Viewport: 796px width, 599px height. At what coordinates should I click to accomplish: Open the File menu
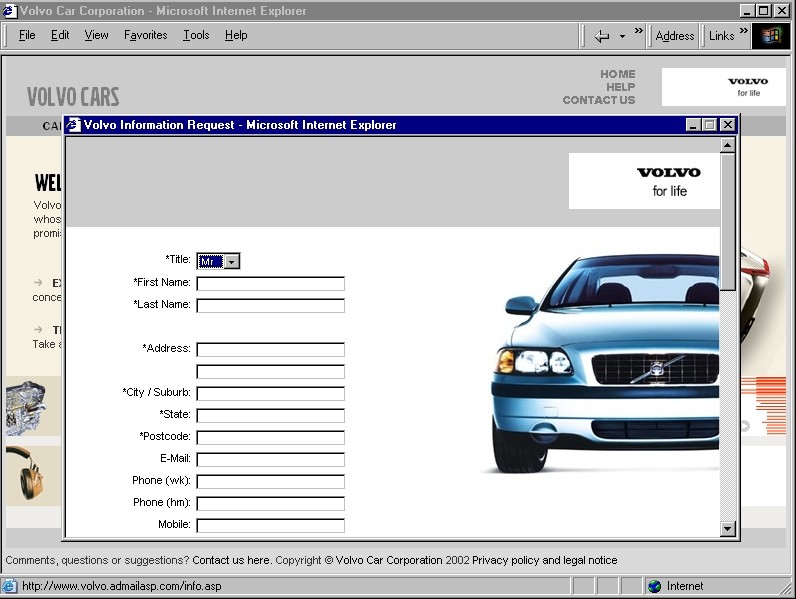pyautogui.click(x=27, y=35)
